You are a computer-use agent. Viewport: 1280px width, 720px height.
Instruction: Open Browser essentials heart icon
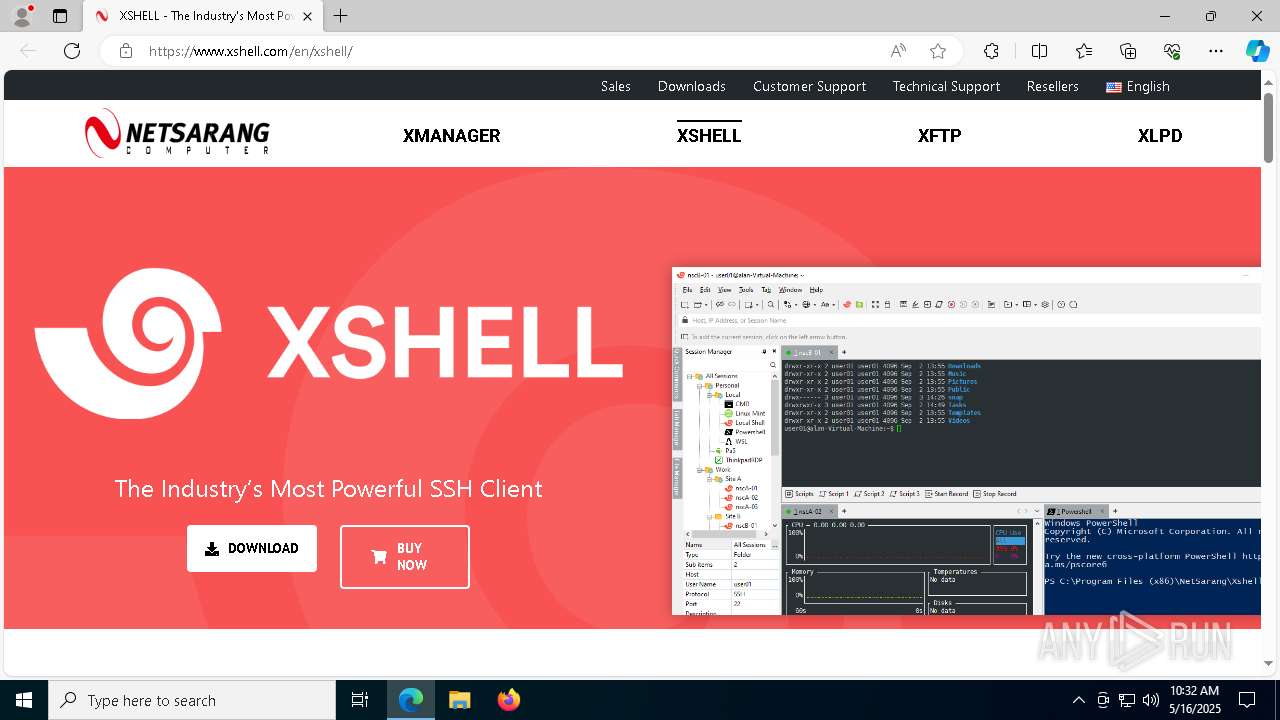[1172, 51]
